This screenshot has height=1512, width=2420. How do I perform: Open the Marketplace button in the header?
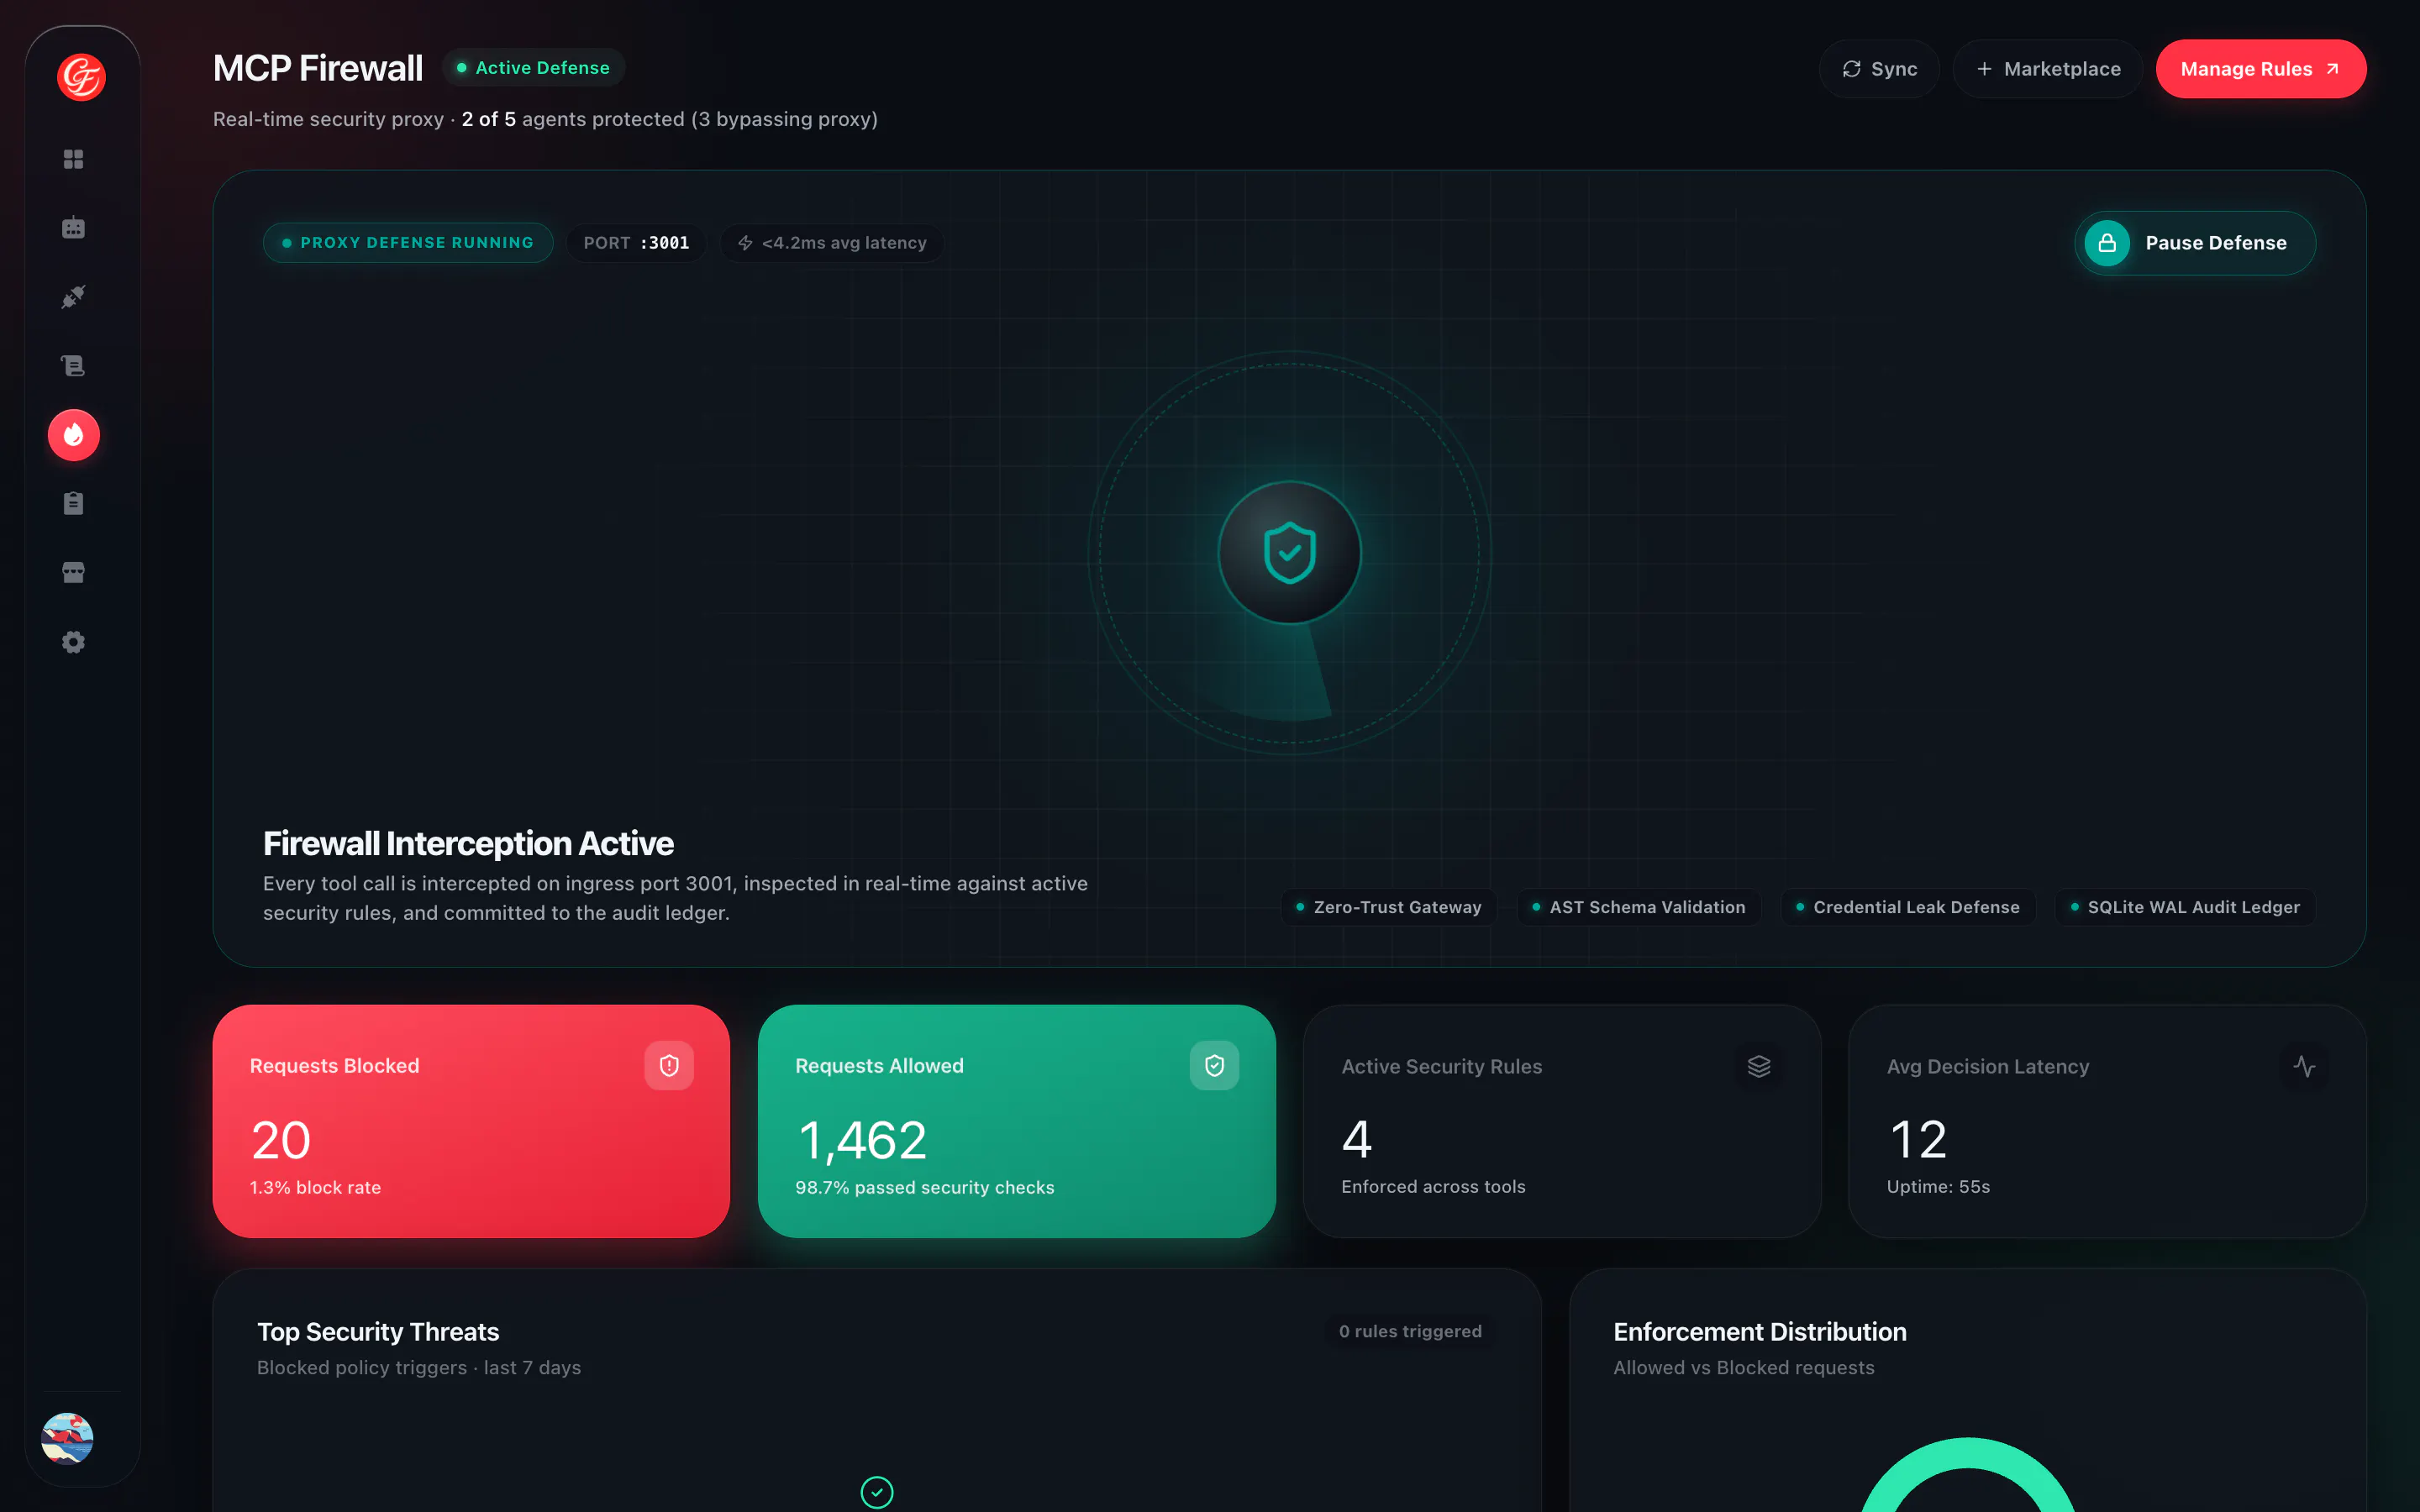tap(2048, 69)
